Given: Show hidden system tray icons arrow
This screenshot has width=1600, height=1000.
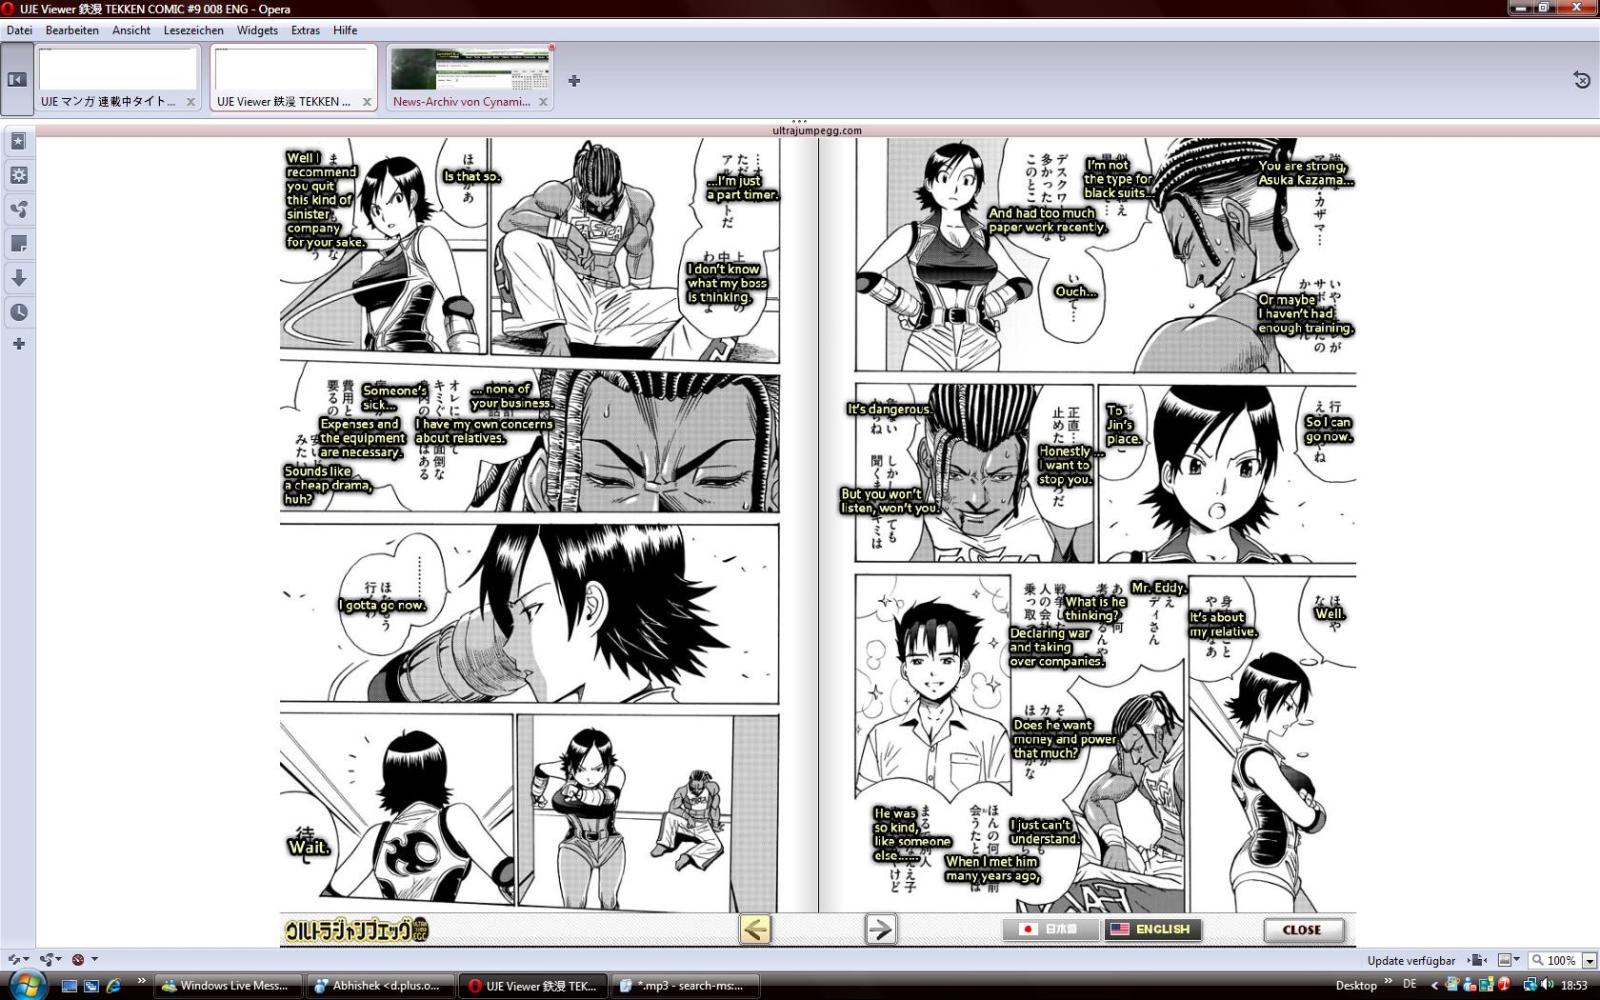Looking at the screenshot, I should click(x=1435, y=985).
